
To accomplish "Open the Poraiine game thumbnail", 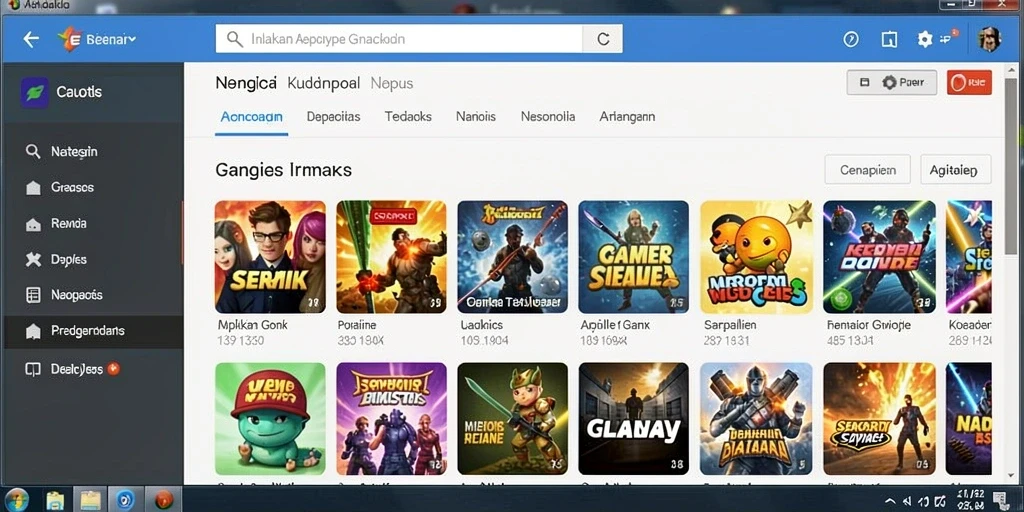I will tap(391, 257).
